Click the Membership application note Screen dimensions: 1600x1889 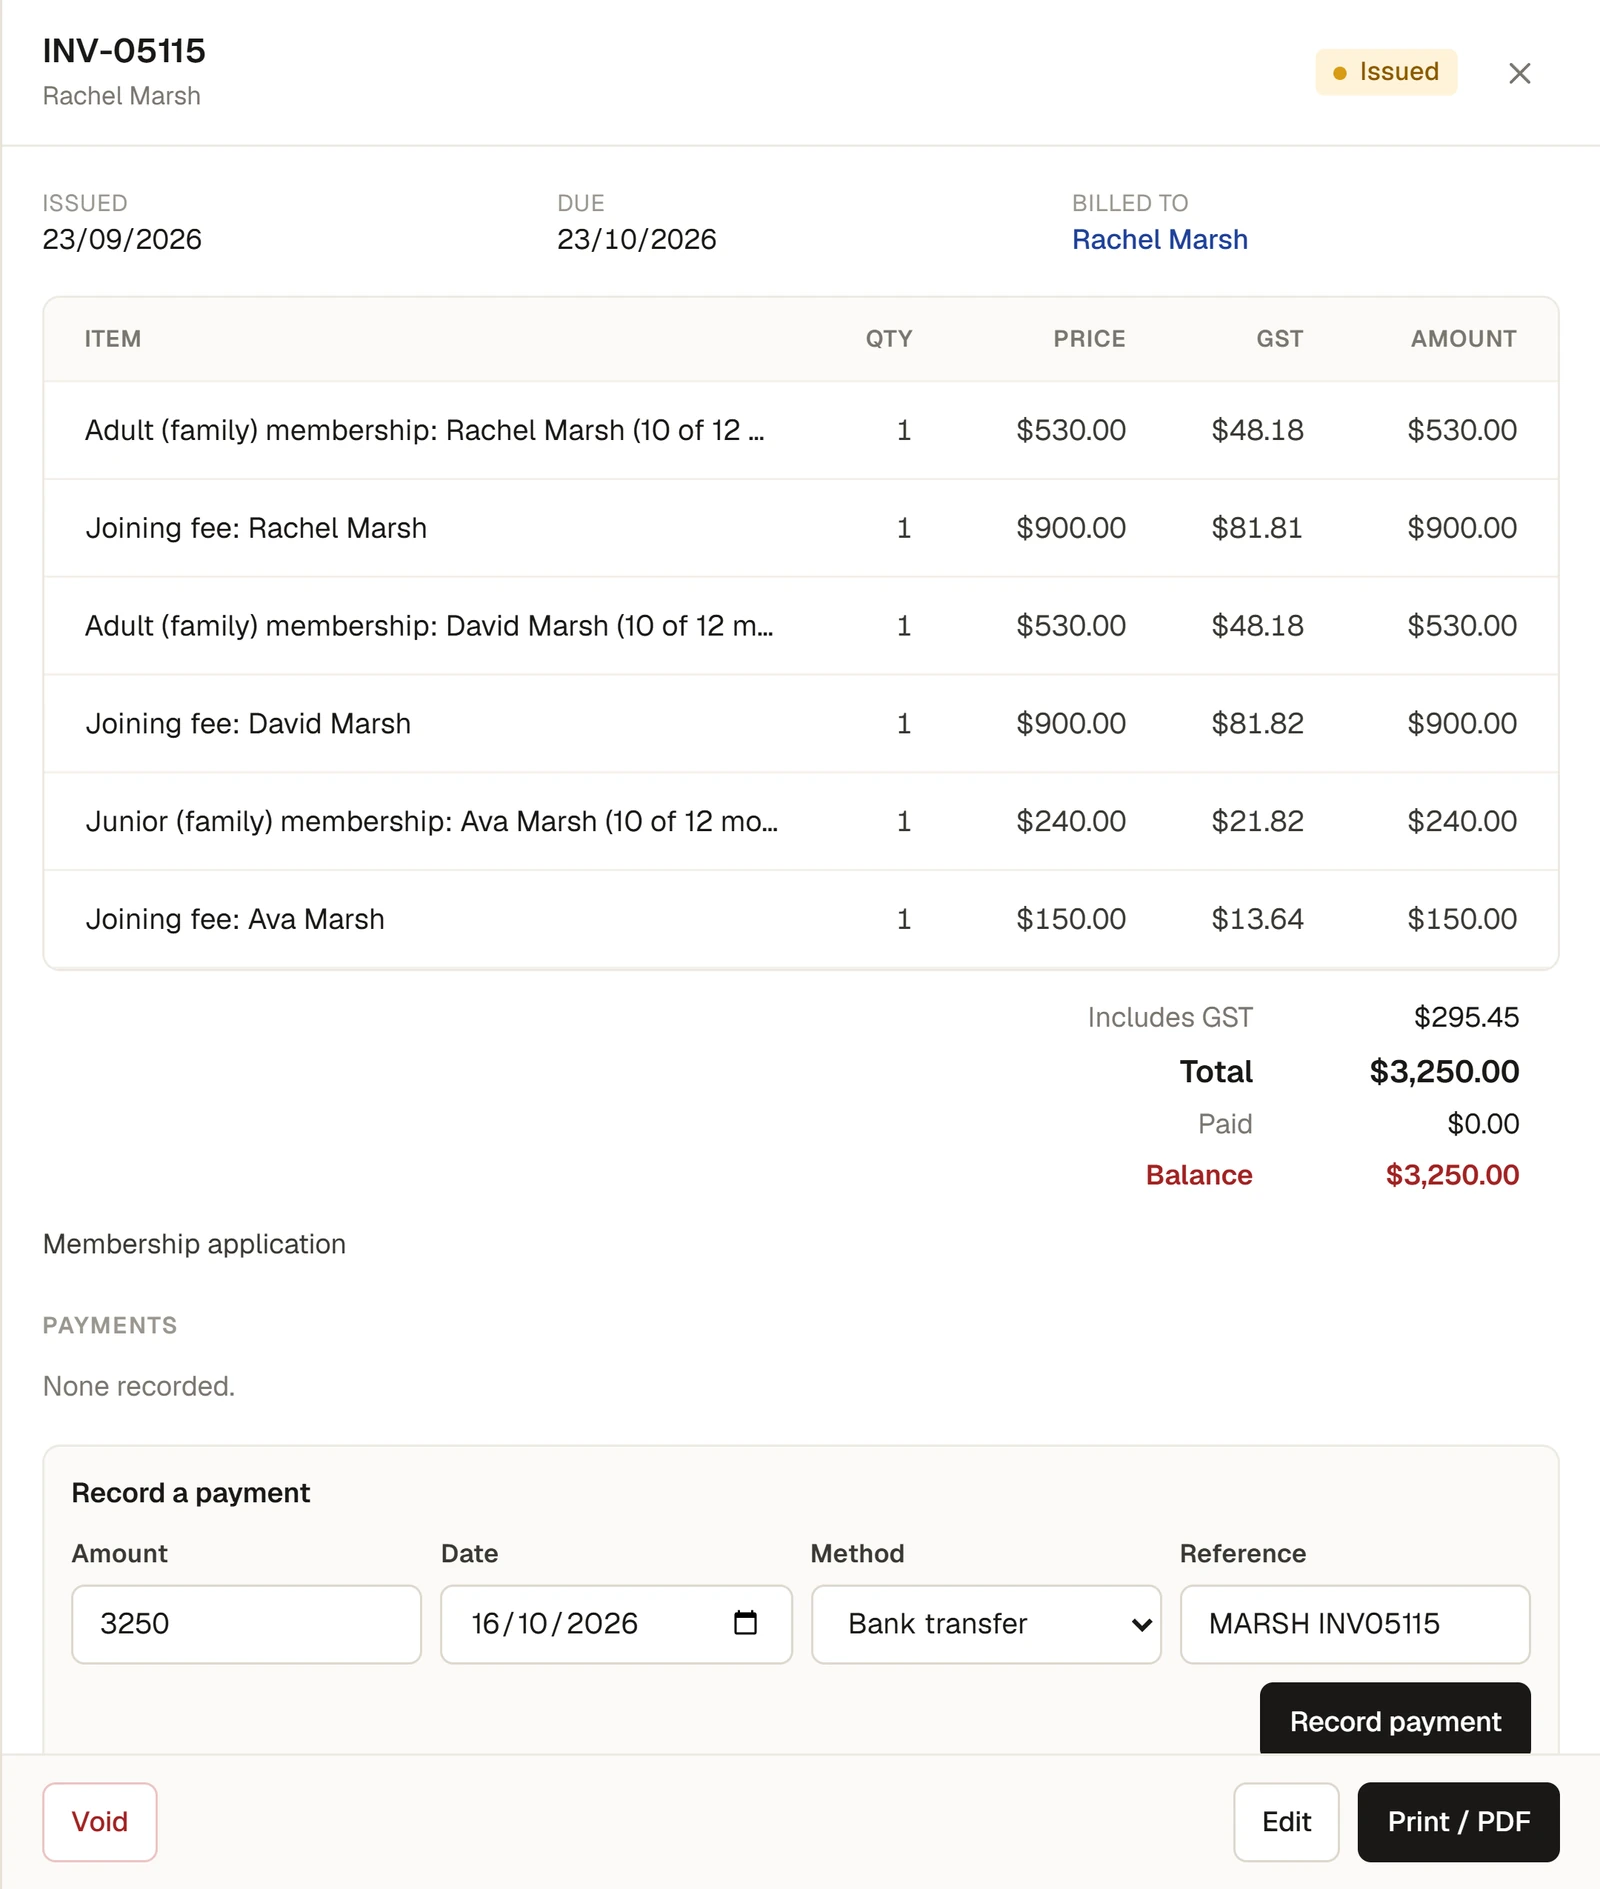click(x=194, y=1244)
